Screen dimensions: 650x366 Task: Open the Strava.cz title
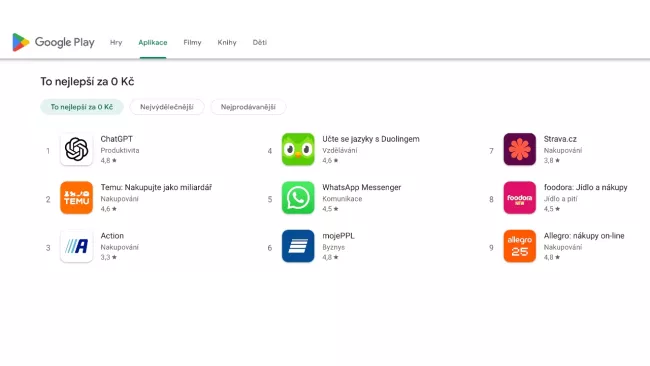tap(560, 139)
